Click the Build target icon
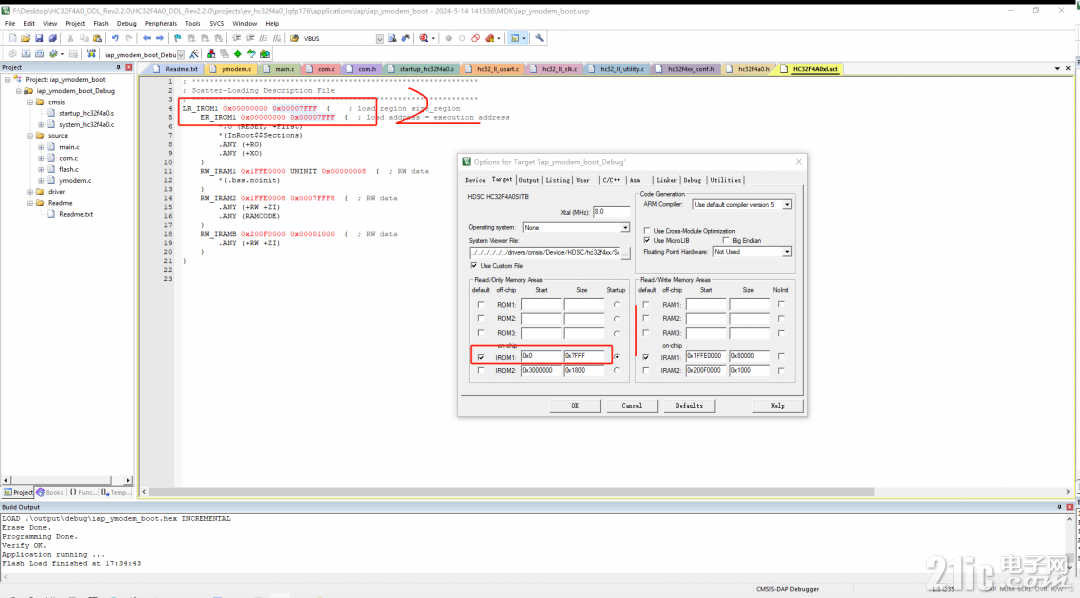The width and height of the screenshot is (1080, 598). [x=25, y=54]
